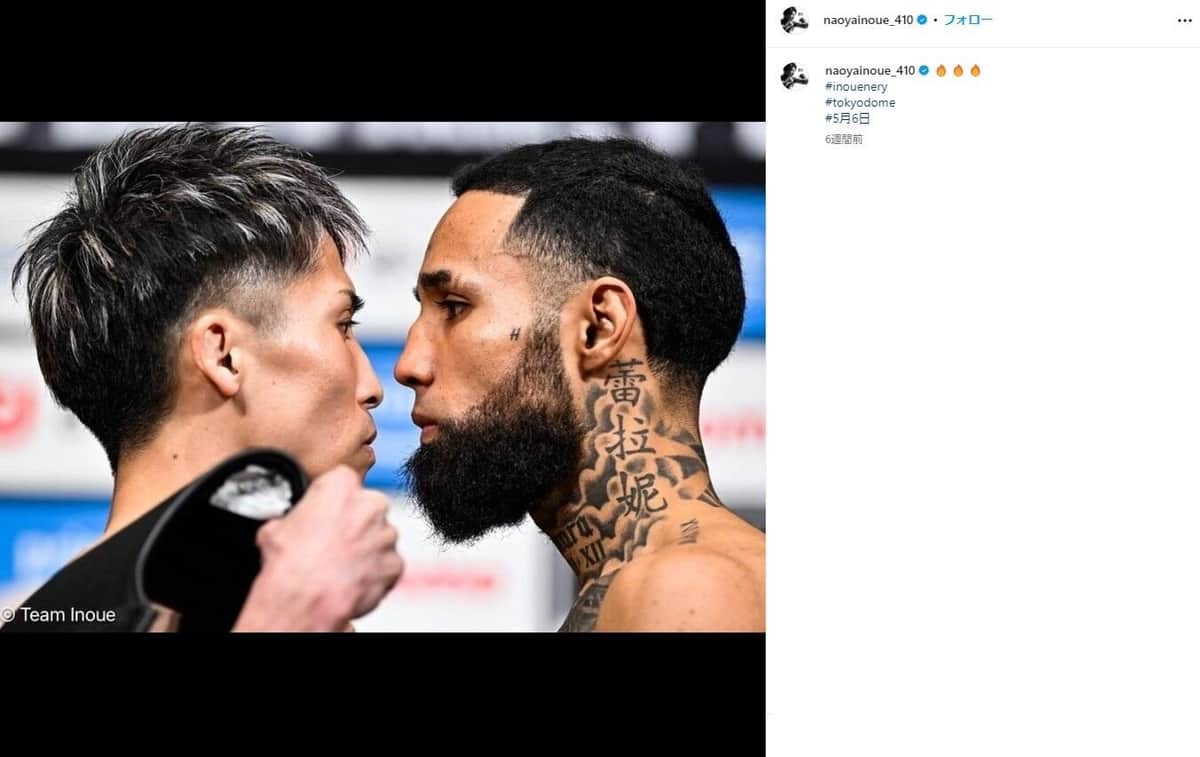Open naoyainoue_410 from the caption username

[x=870, y=71]
